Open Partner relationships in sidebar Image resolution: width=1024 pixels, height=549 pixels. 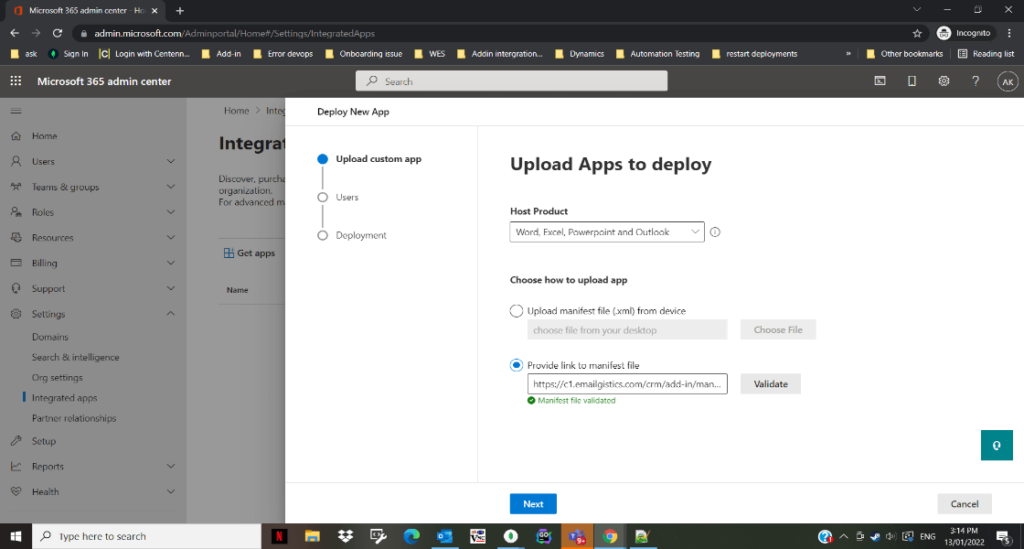[x=74, y=418]
